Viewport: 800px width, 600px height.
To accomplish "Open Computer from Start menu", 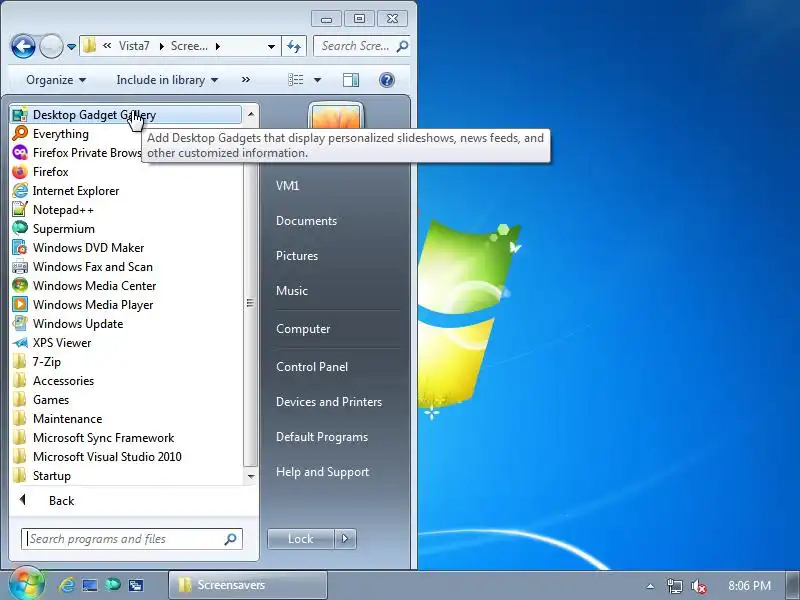I will click(x=303, y=329).
